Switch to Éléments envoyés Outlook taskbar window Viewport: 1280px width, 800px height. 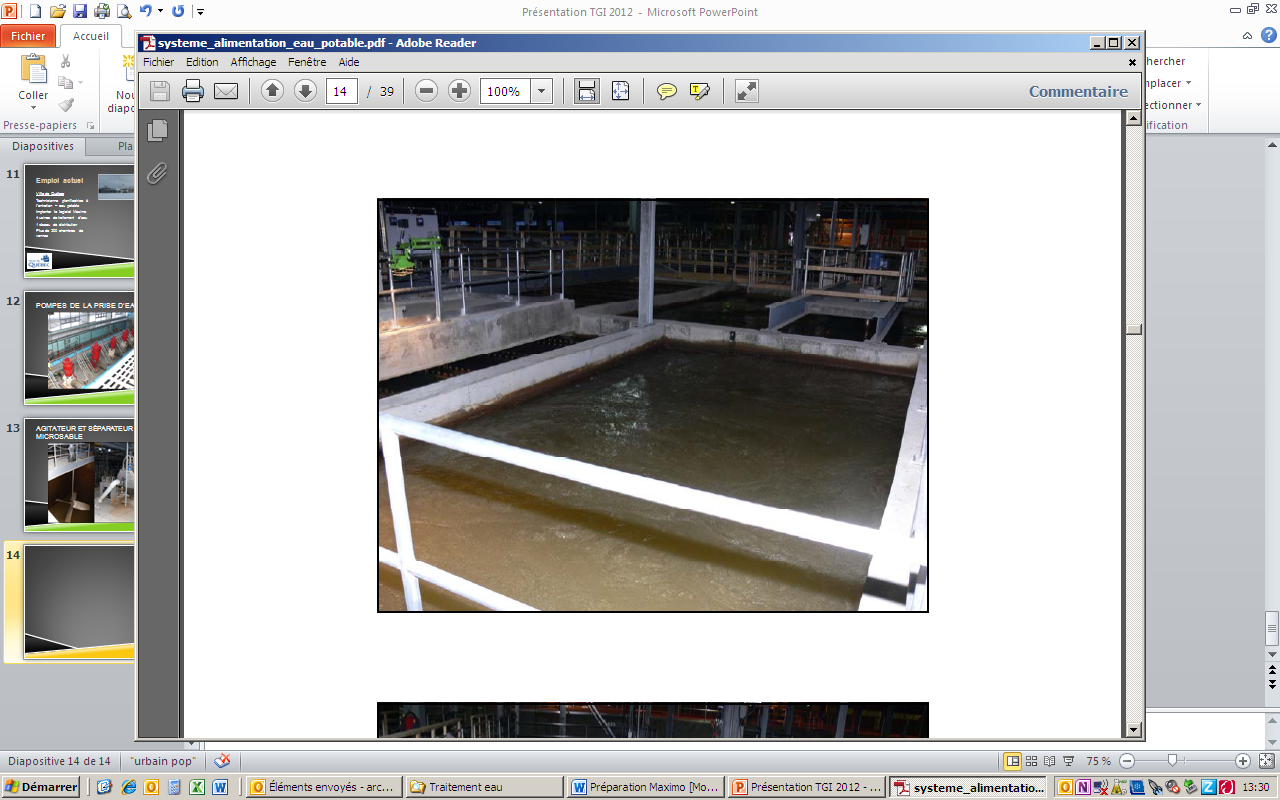click(323, 787)
